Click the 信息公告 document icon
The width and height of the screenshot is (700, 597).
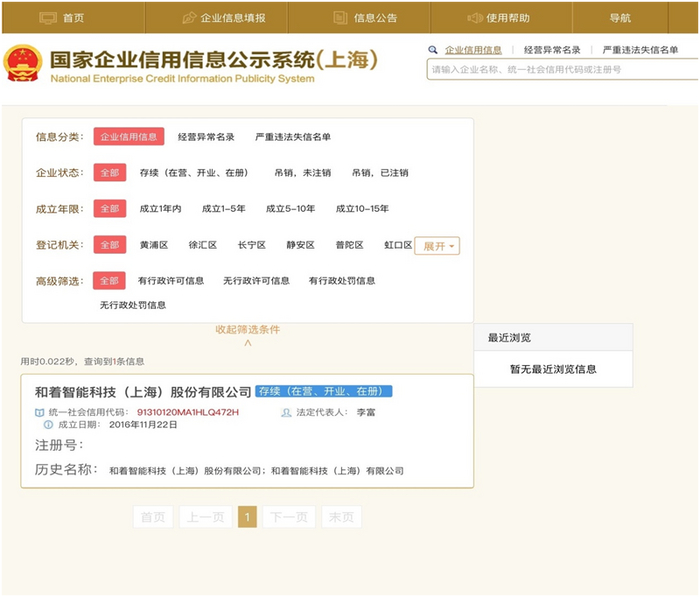coord(340,18)
